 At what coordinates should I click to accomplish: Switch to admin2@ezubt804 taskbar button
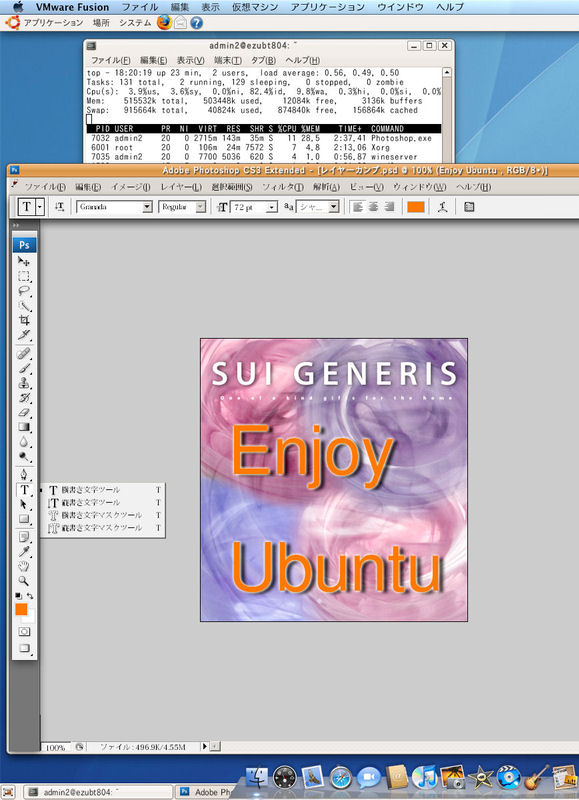[97, 792]
